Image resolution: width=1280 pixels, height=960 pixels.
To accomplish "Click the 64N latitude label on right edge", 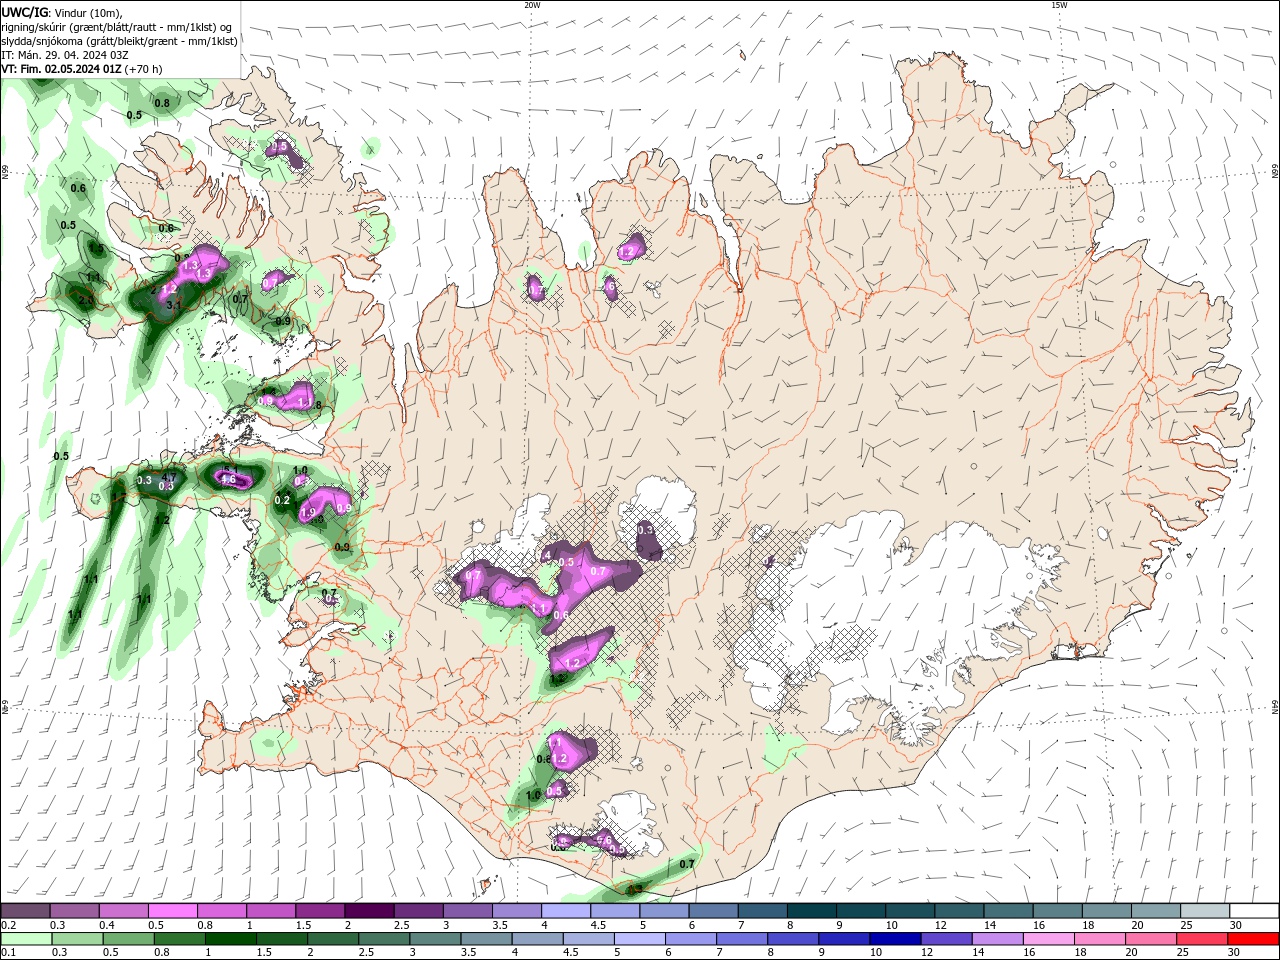I will pos(1275,707).
